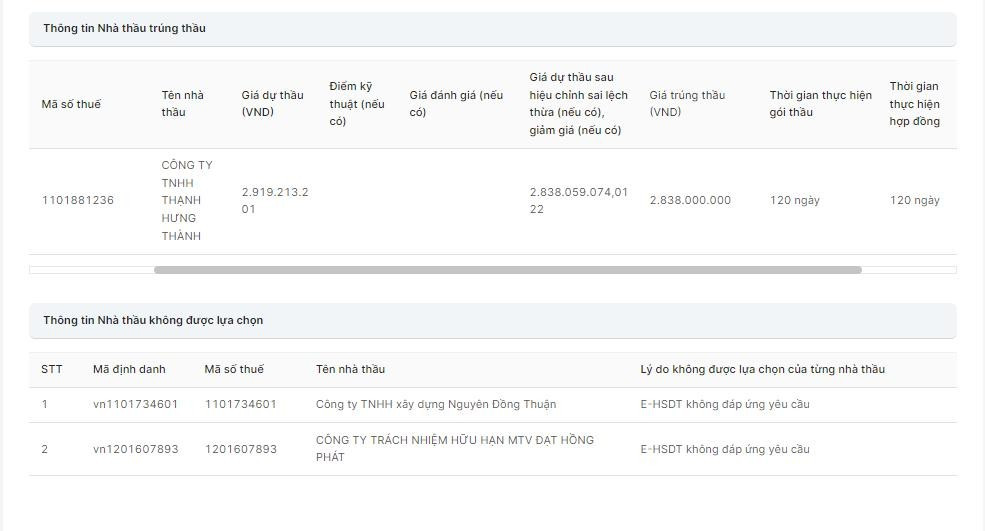
Task: Click the 'Mã số thuế' column header in the winning bidder table
Action: [x=71, y=104]
